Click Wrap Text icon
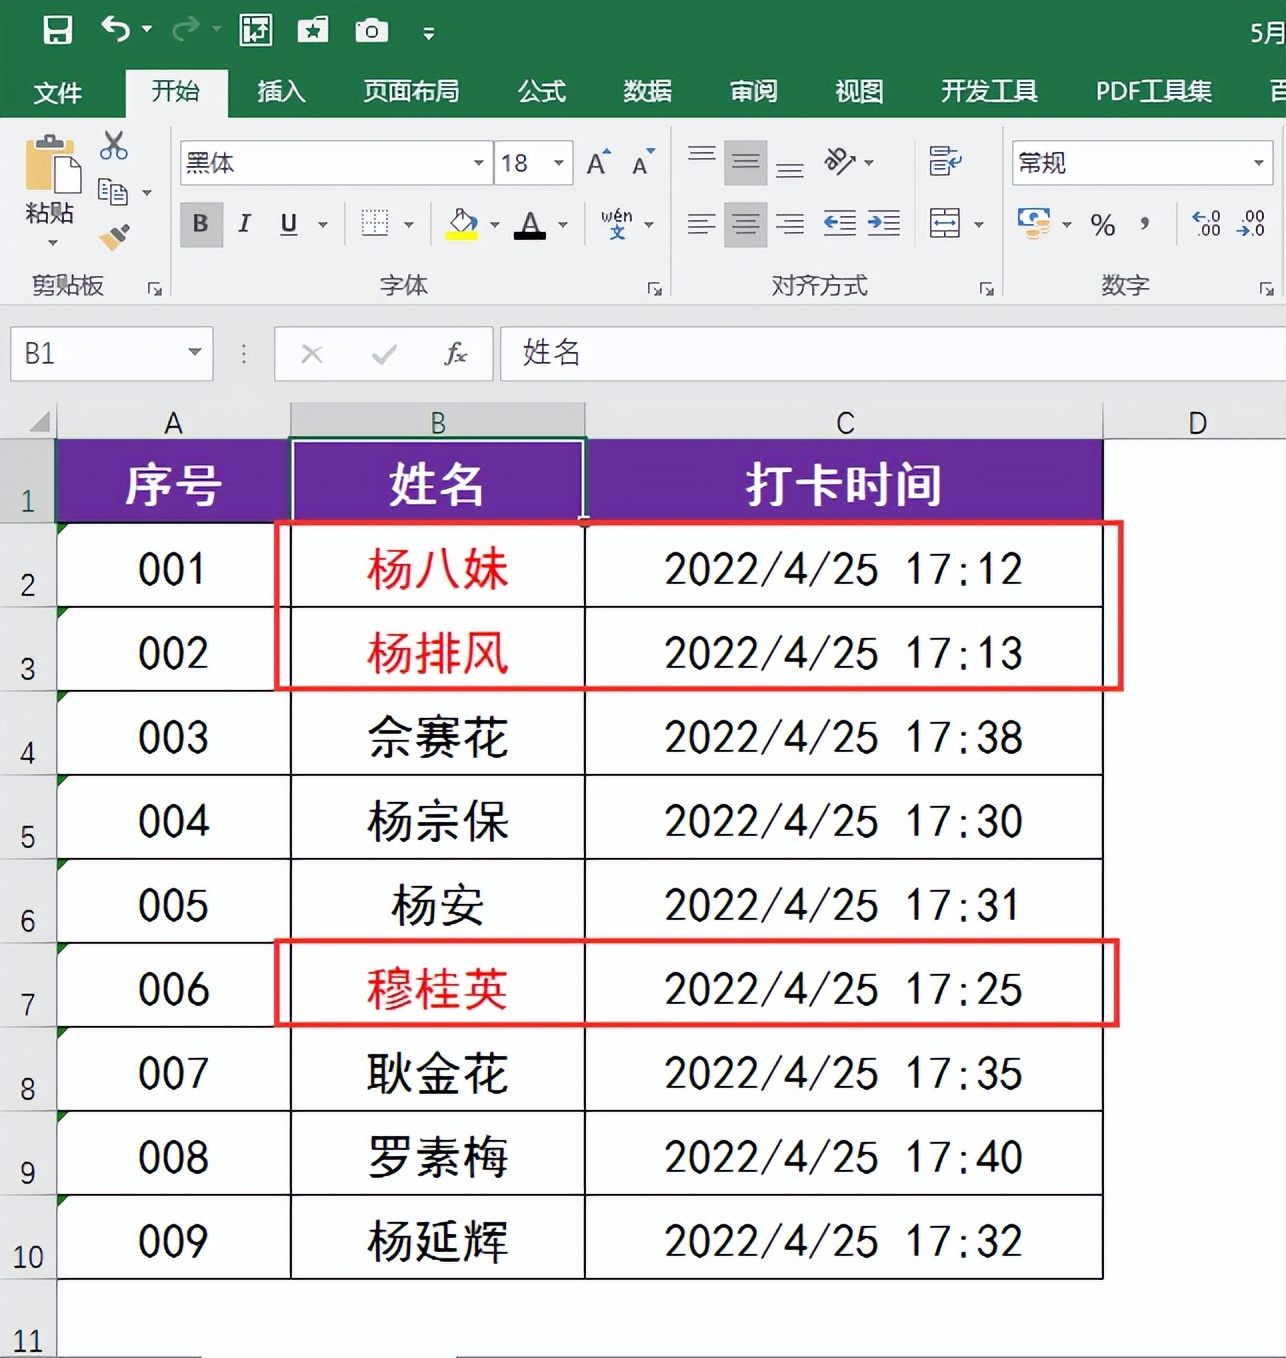 pos(945,161)
